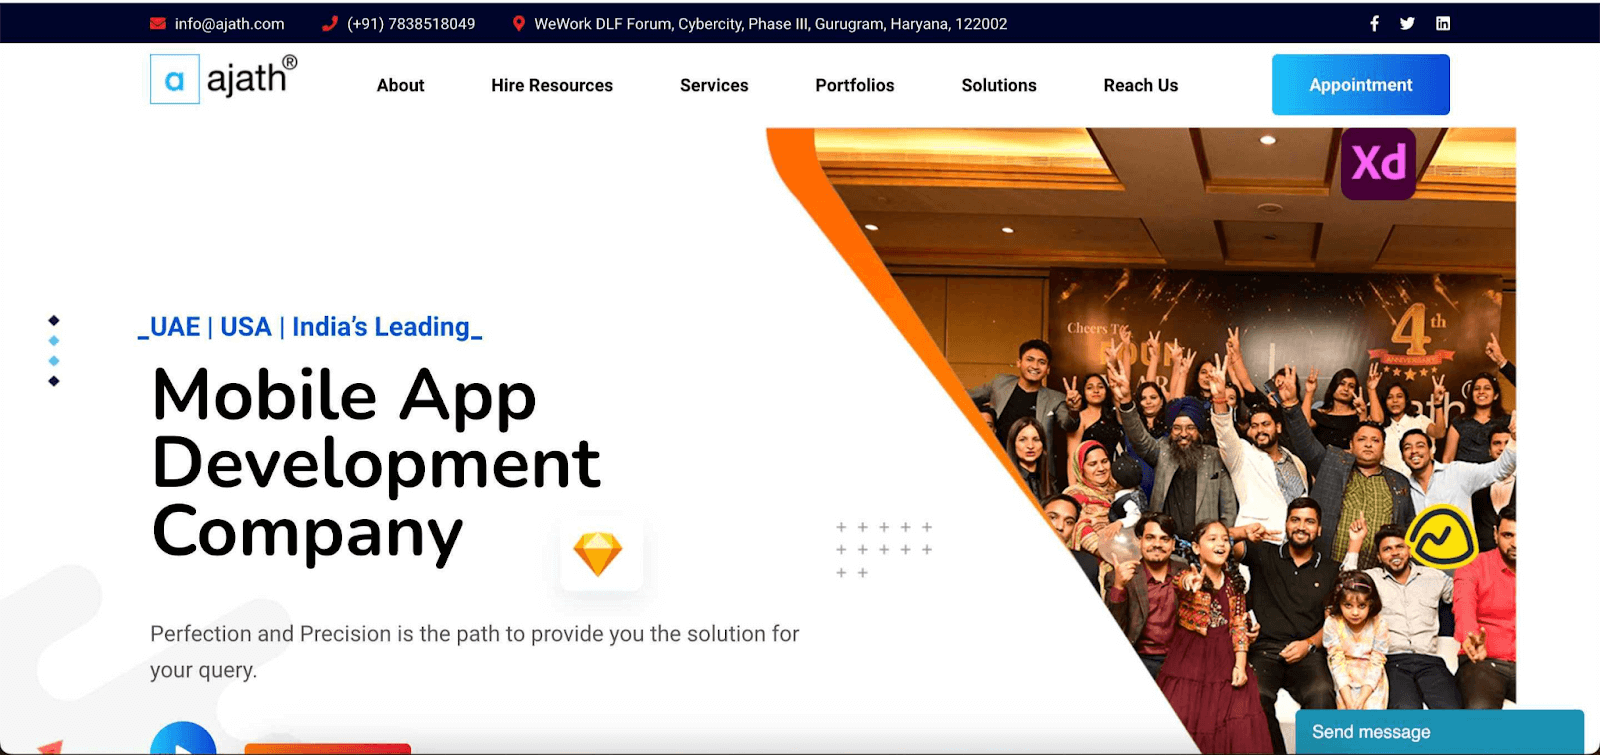Select the fourth slide indicator dot
The image size is (1600, 755).
coord(54,381)
